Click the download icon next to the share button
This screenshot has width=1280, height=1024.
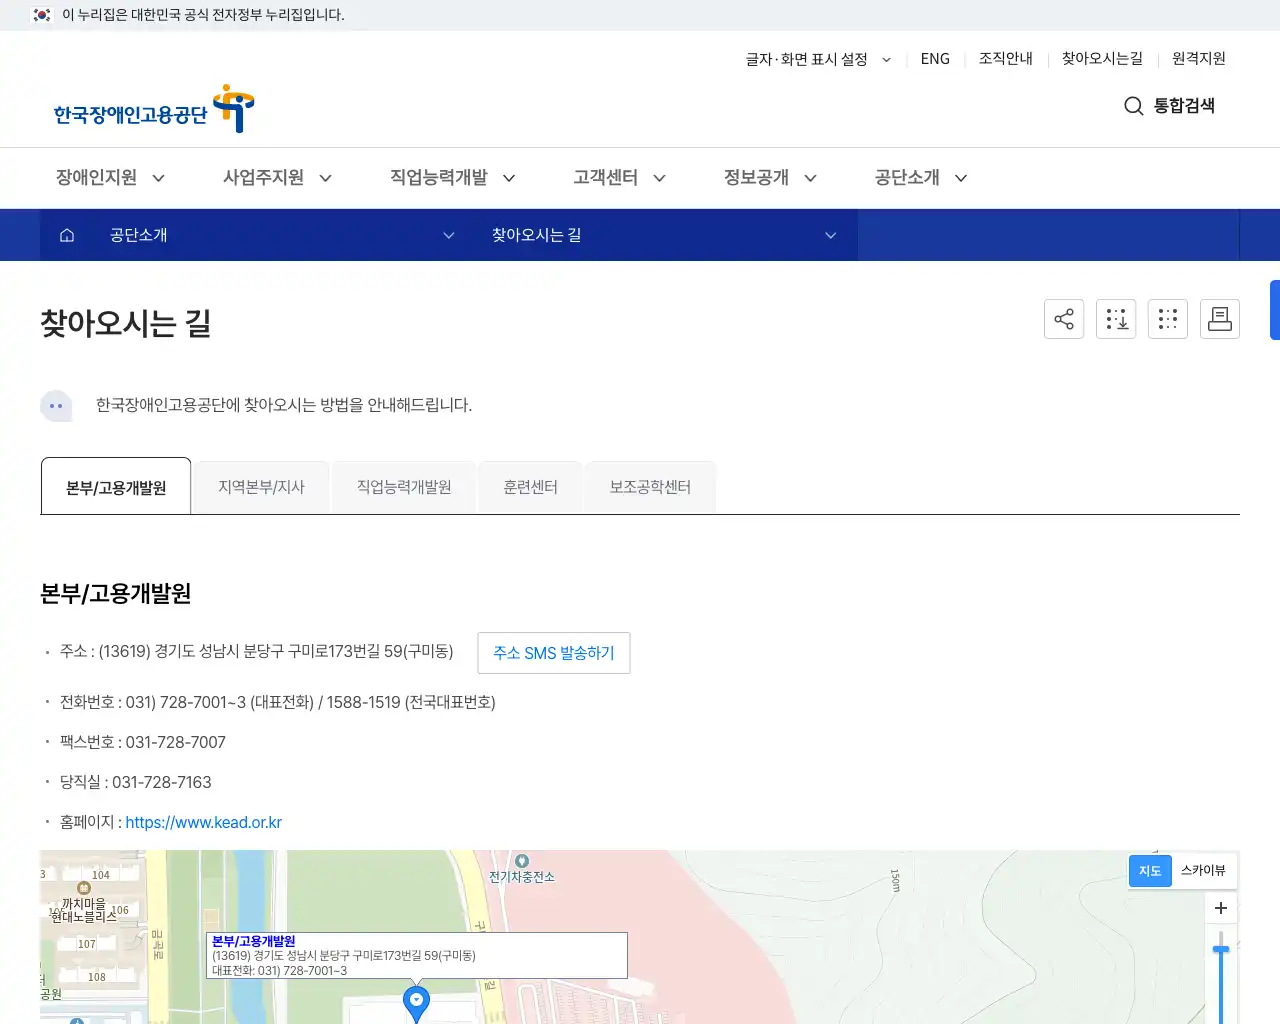pos(1115,318)
